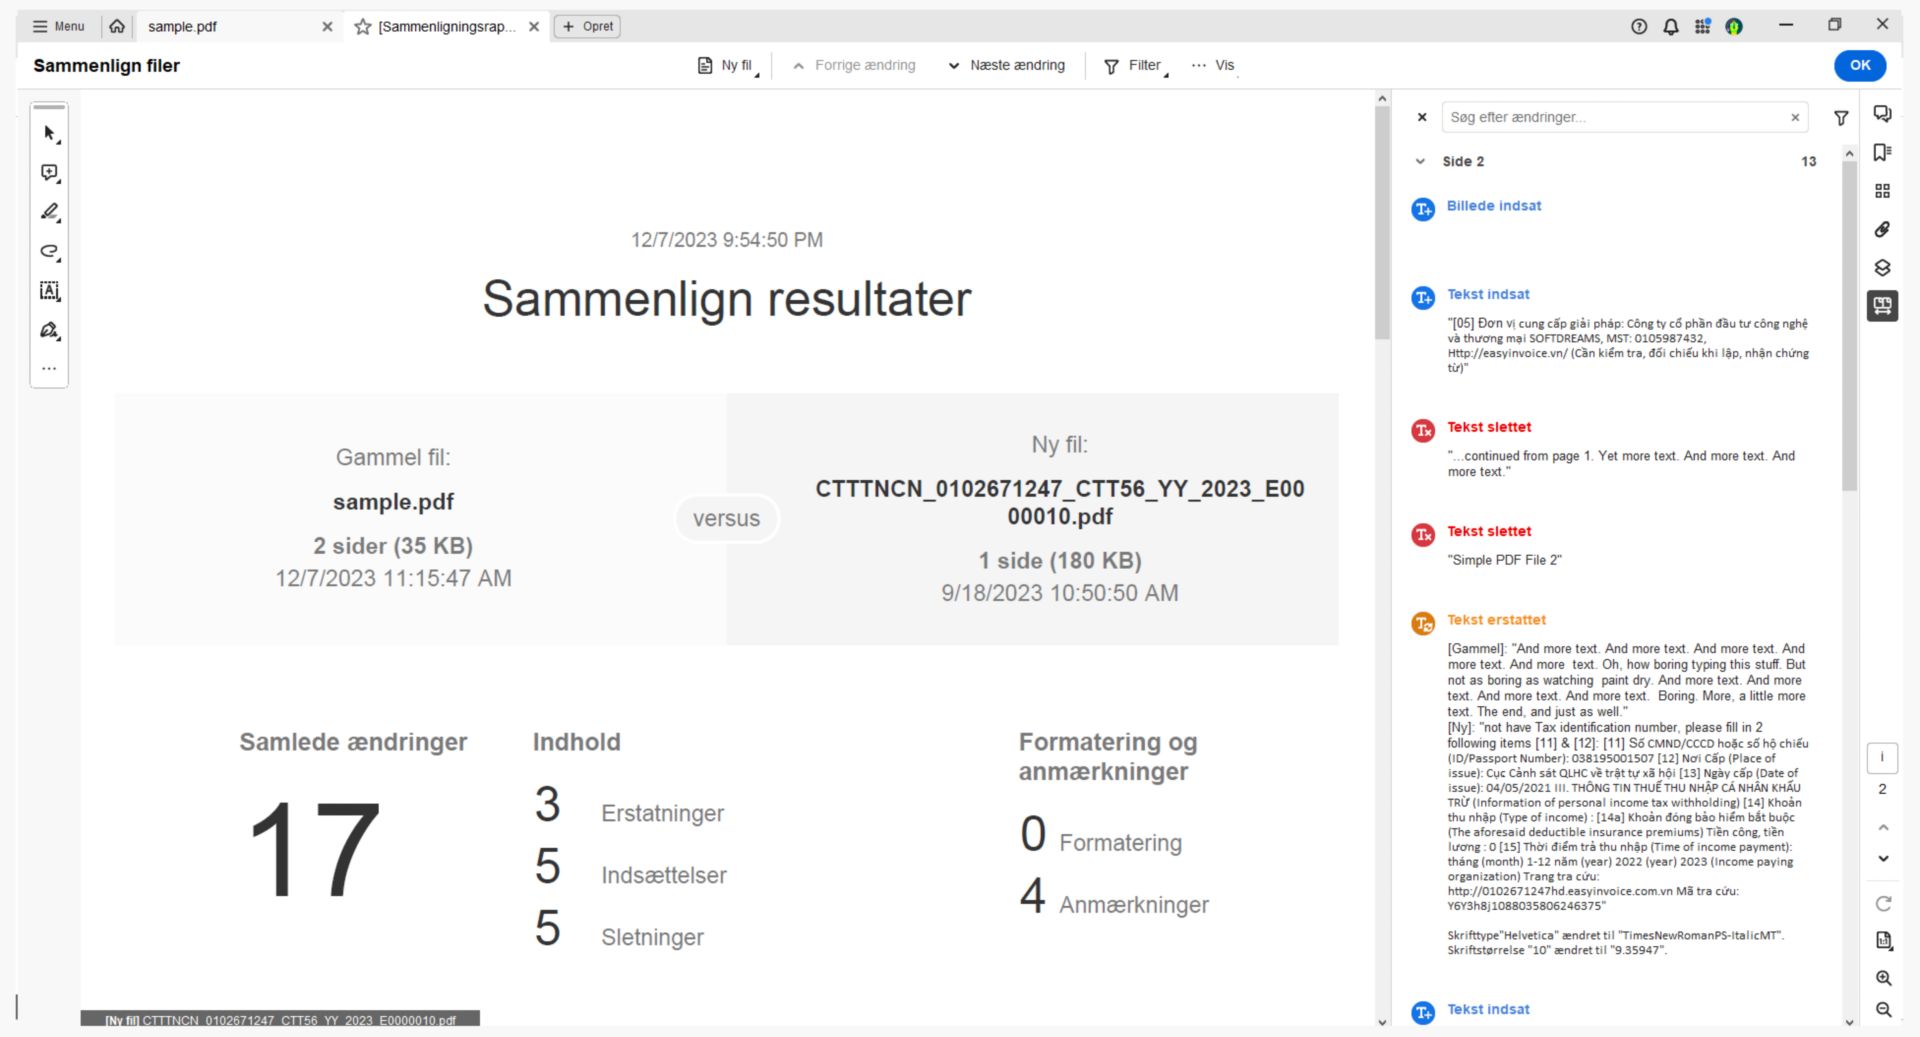Zoom out with the magnifier minus
The height and width of the screenshot is (1037, 1920).
[x=1883, y=1010]
